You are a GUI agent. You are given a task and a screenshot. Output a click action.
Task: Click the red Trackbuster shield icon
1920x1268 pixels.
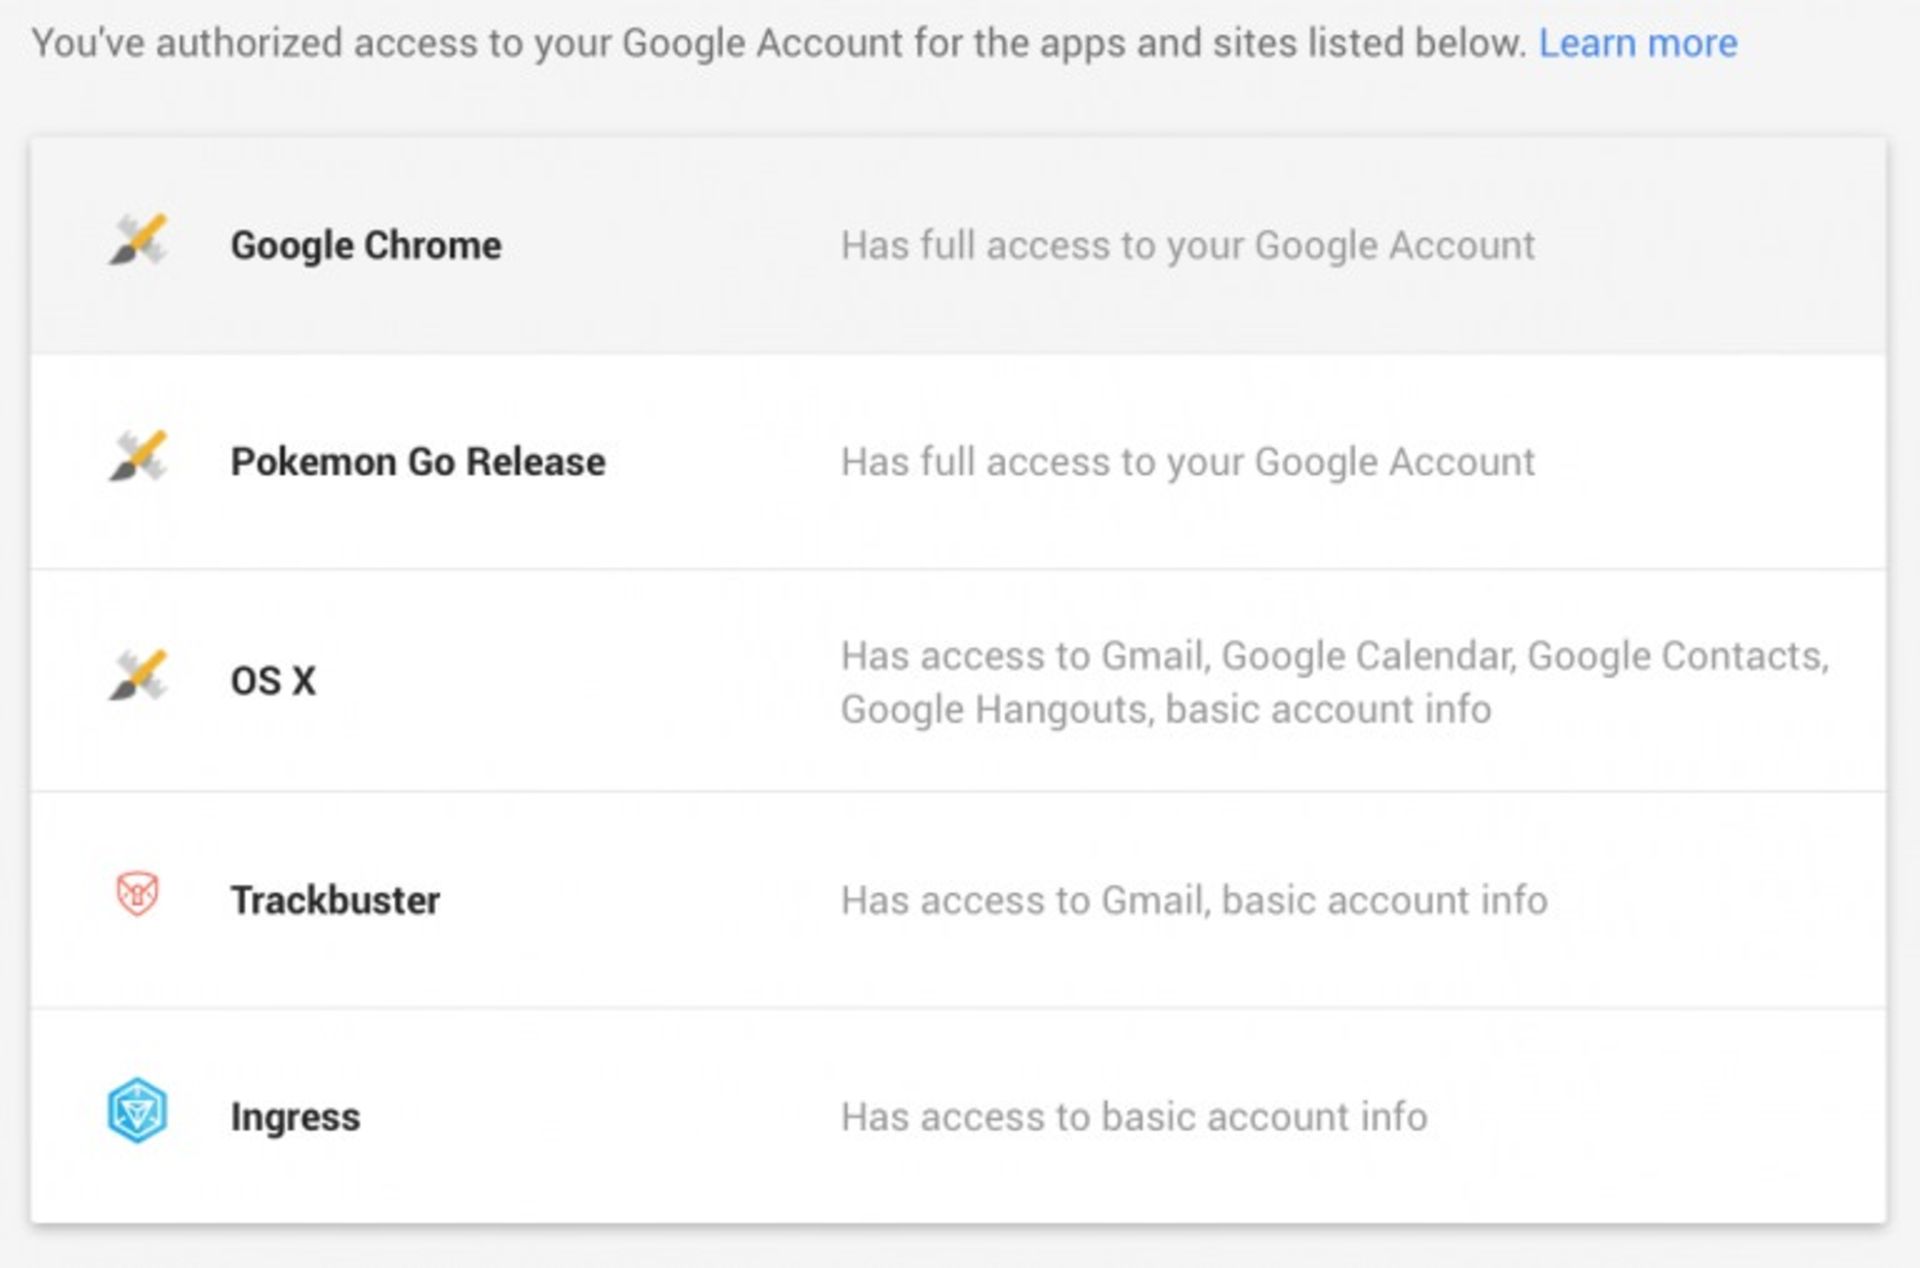pos(137,894)
